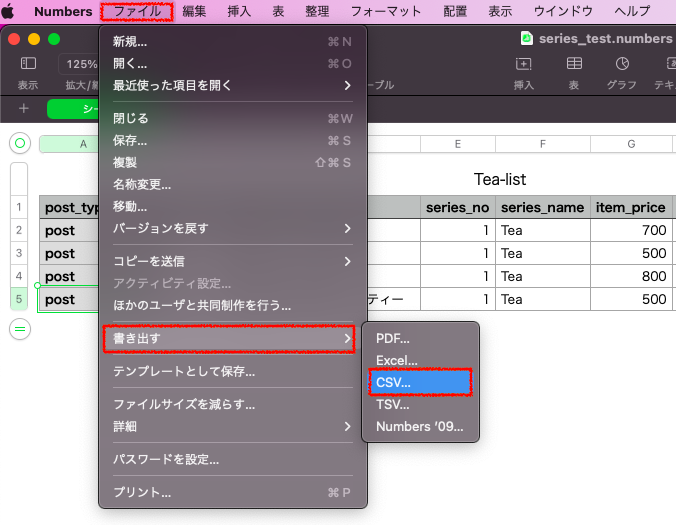Viewport: 676px width, 525px height.
Task: Click the post cell in row 3
Action: [70, 253]
